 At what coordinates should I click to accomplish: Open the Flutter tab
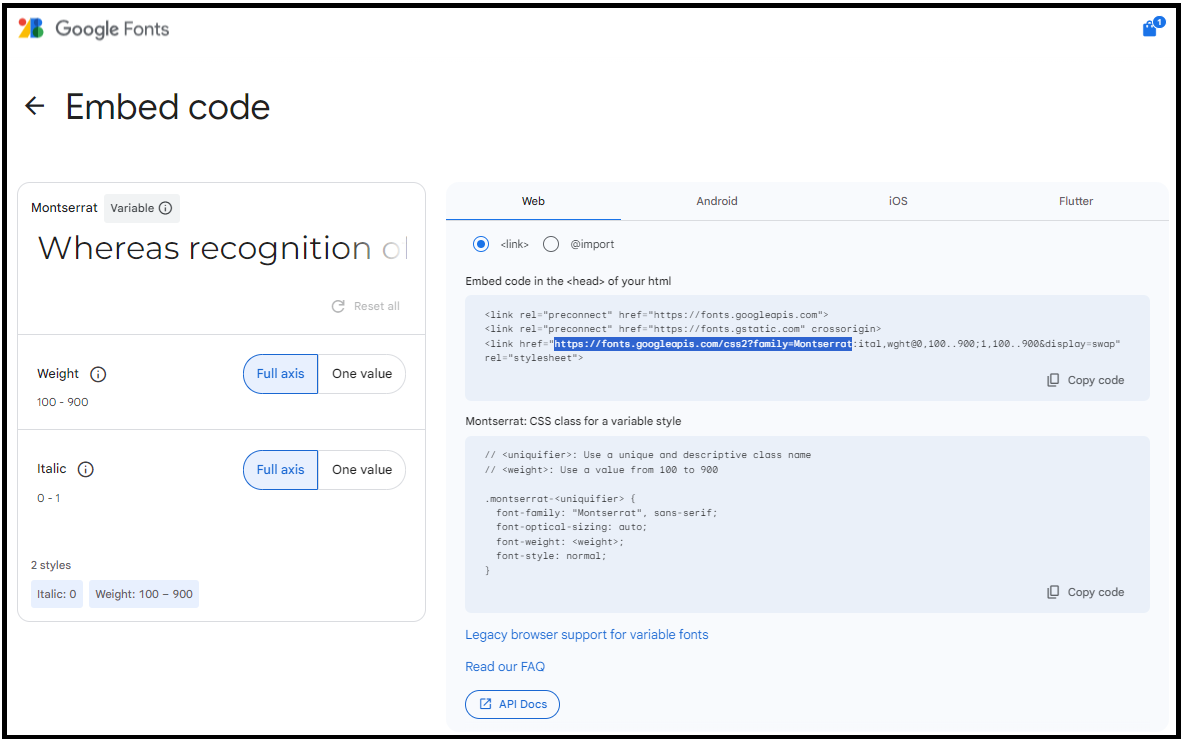(x=1076, y=201)
